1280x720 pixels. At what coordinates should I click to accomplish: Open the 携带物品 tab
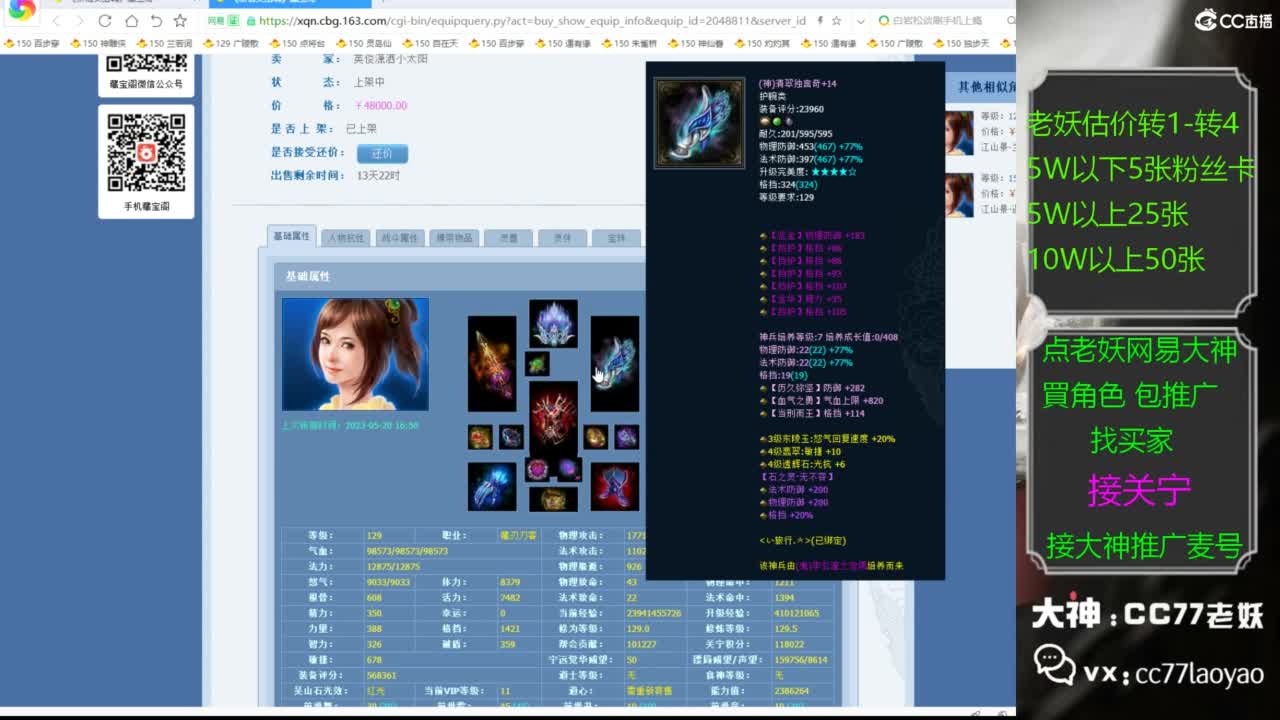(x=454, y=238)
